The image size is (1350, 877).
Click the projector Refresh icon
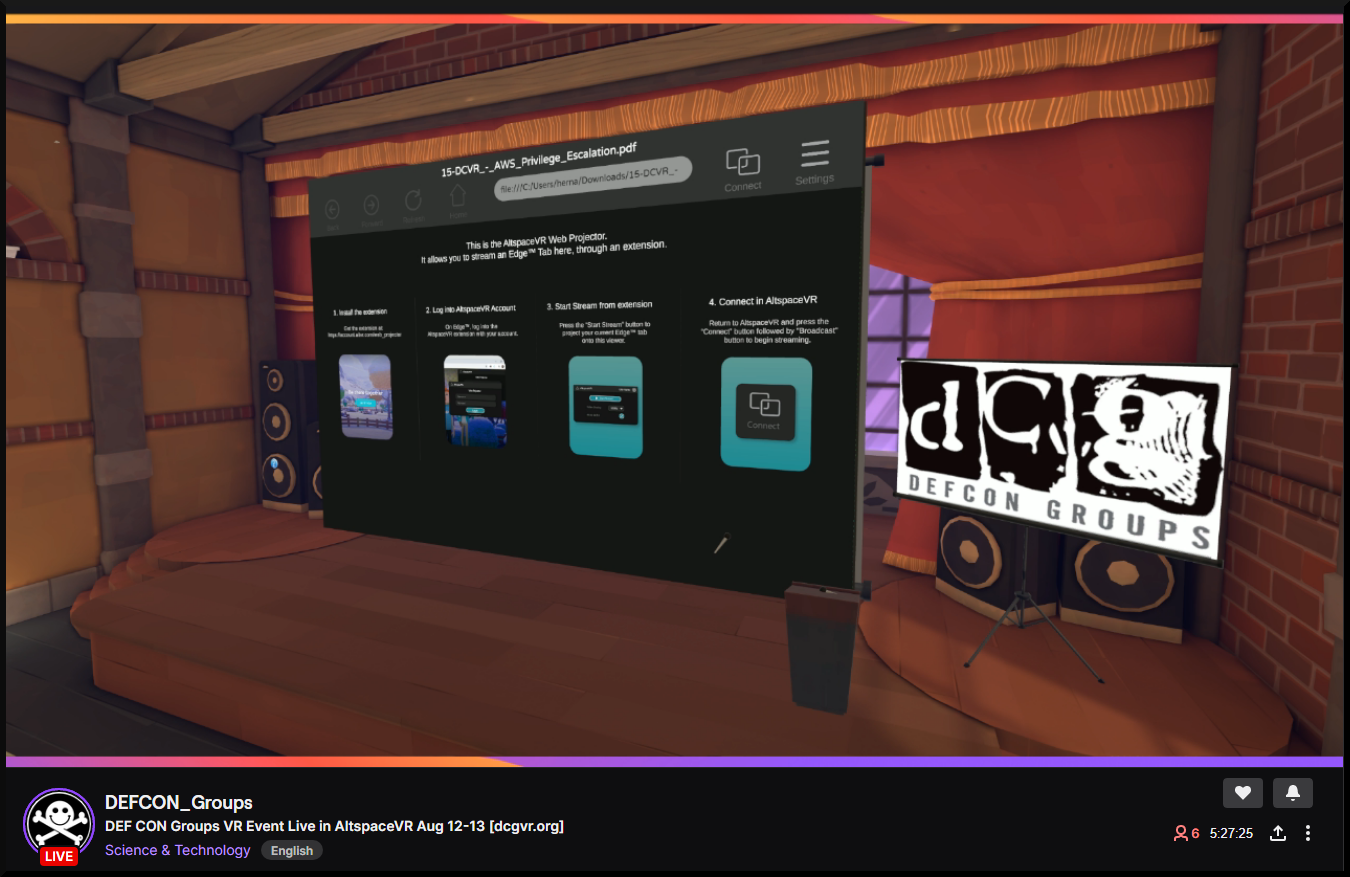click(x=413, y=201)
